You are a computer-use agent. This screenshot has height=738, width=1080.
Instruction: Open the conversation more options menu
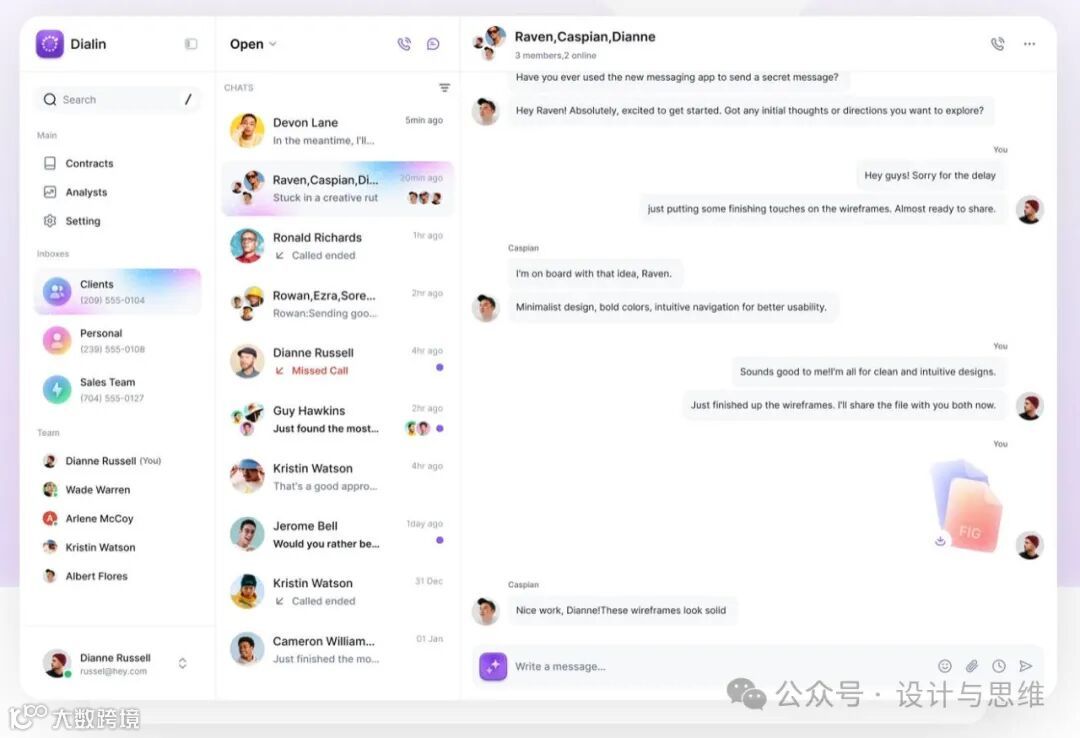coord(1029,44)
